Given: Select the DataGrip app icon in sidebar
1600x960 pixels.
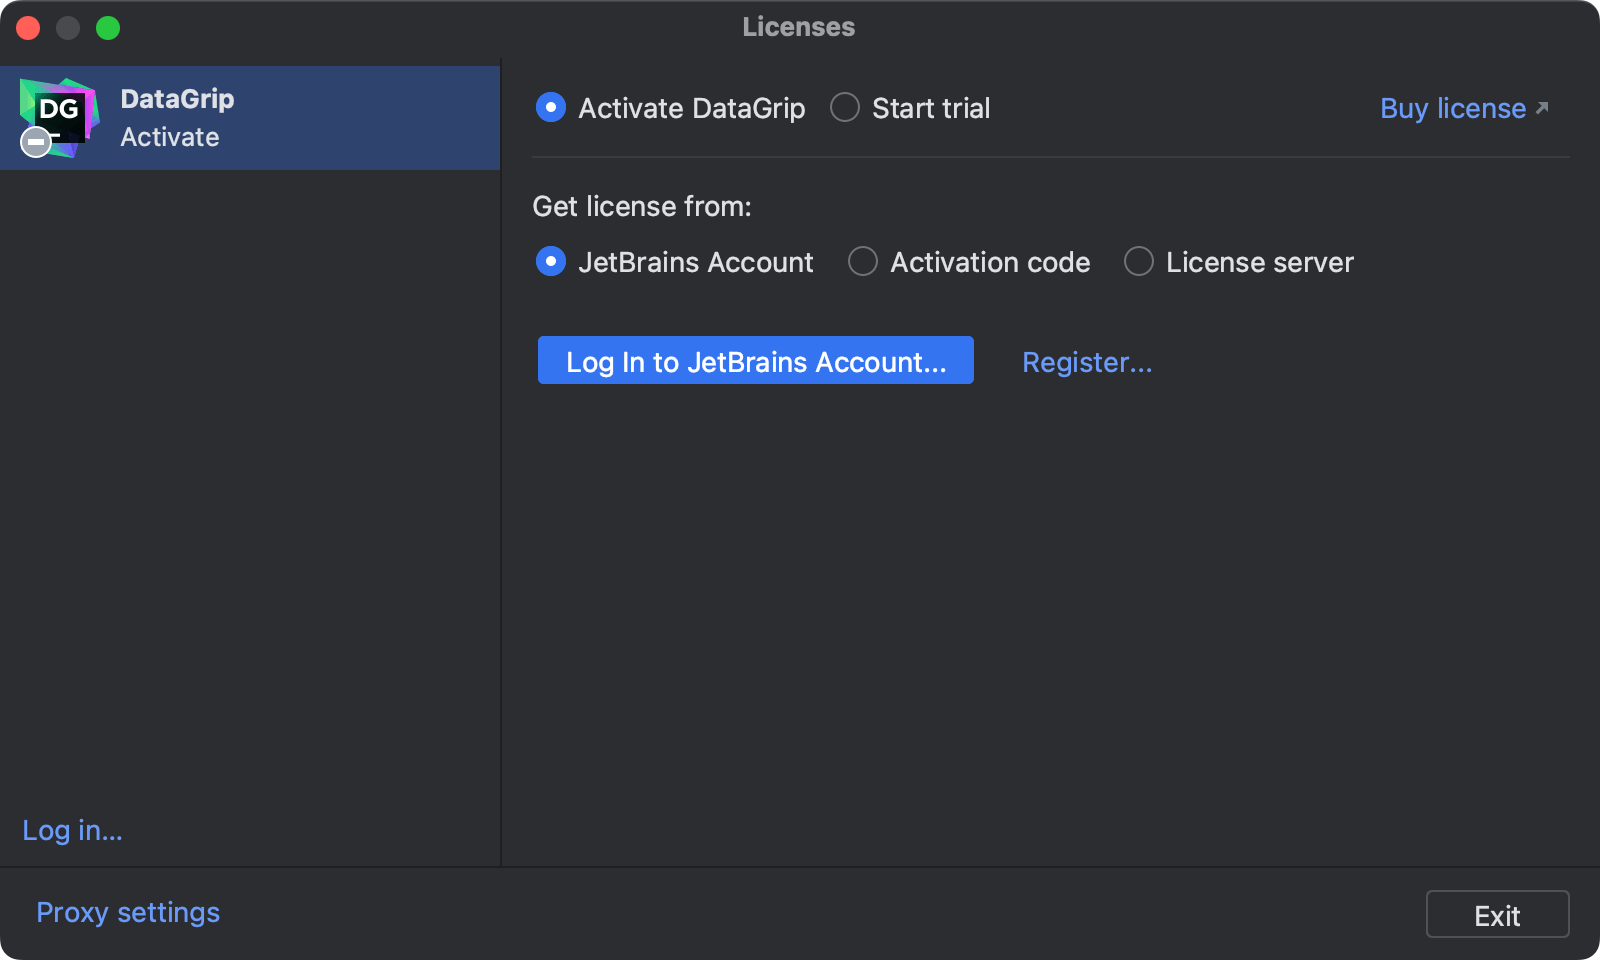Looking at the screenshot, I should click(57, 117).
